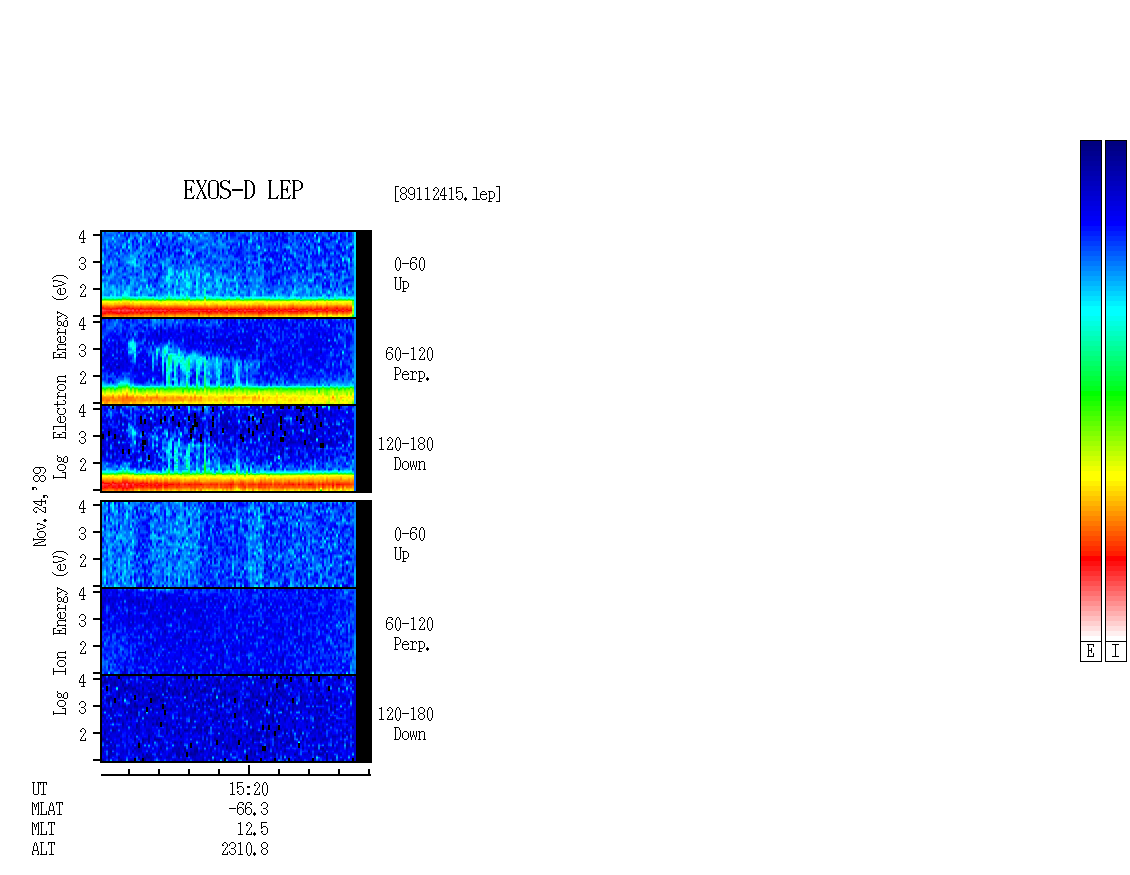Click the MLAT row label
Screen dimensions: 1130x875
click(x=47, y=809)
